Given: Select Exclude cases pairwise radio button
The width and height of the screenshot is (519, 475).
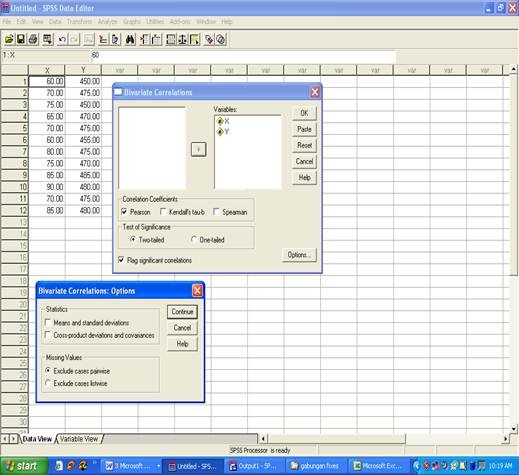Looking at the screenshot, I should click(x=48, y=370).
